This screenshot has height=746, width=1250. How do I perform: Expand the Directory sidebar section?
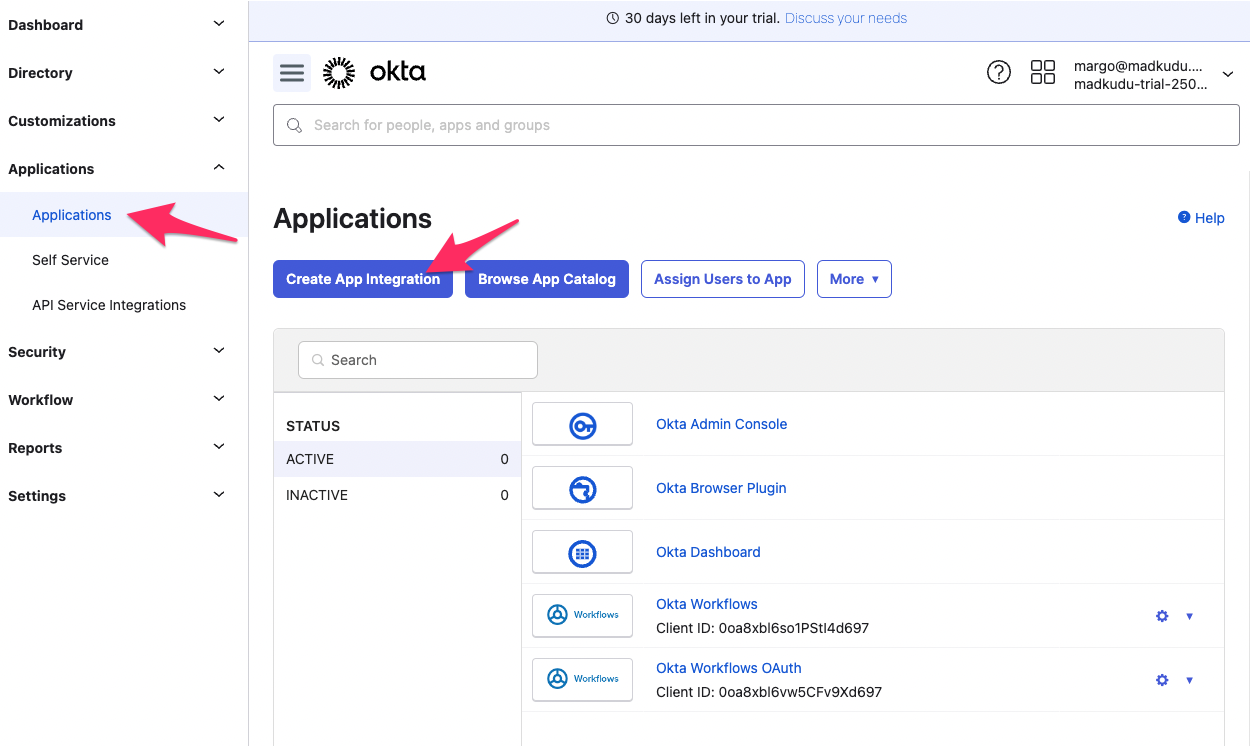click(x=219, y=72)
